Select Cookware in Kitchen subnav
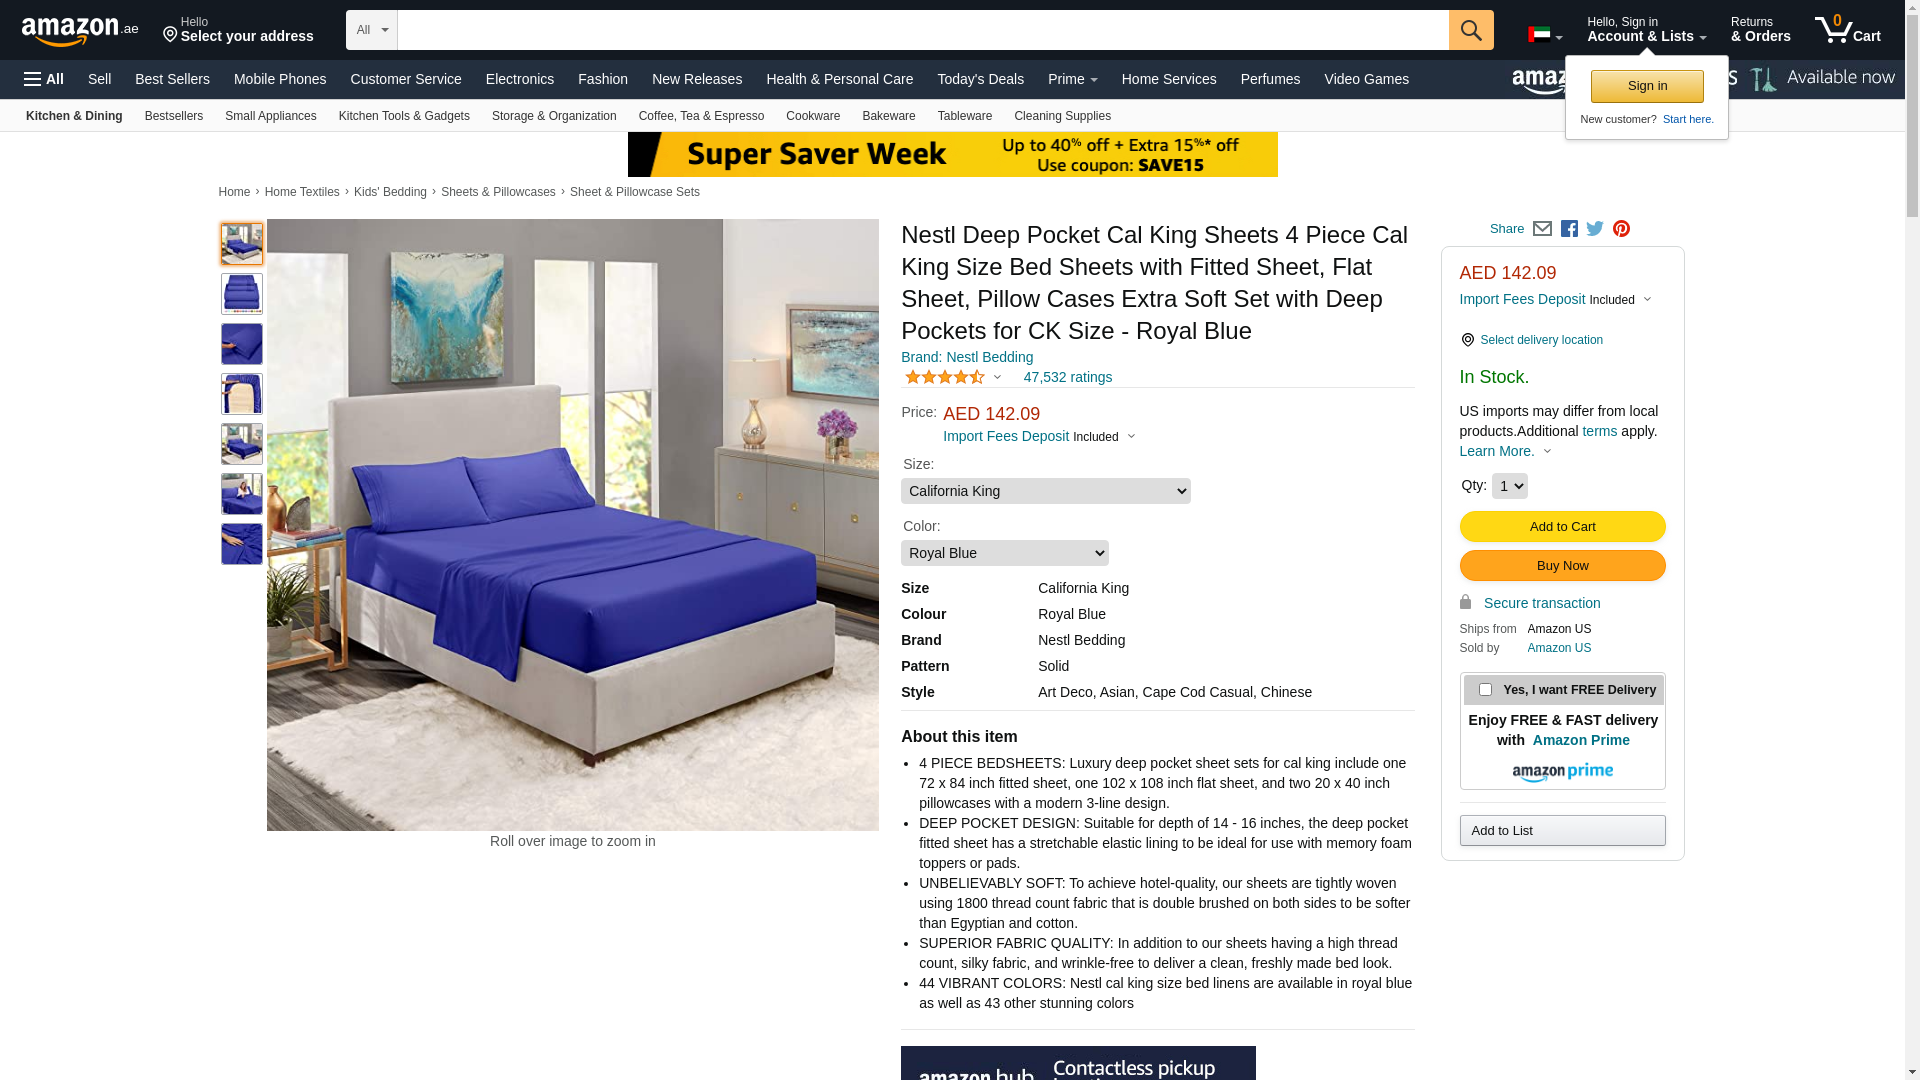The width and height of the screenshot is (1920, 1080). point(813,116)
